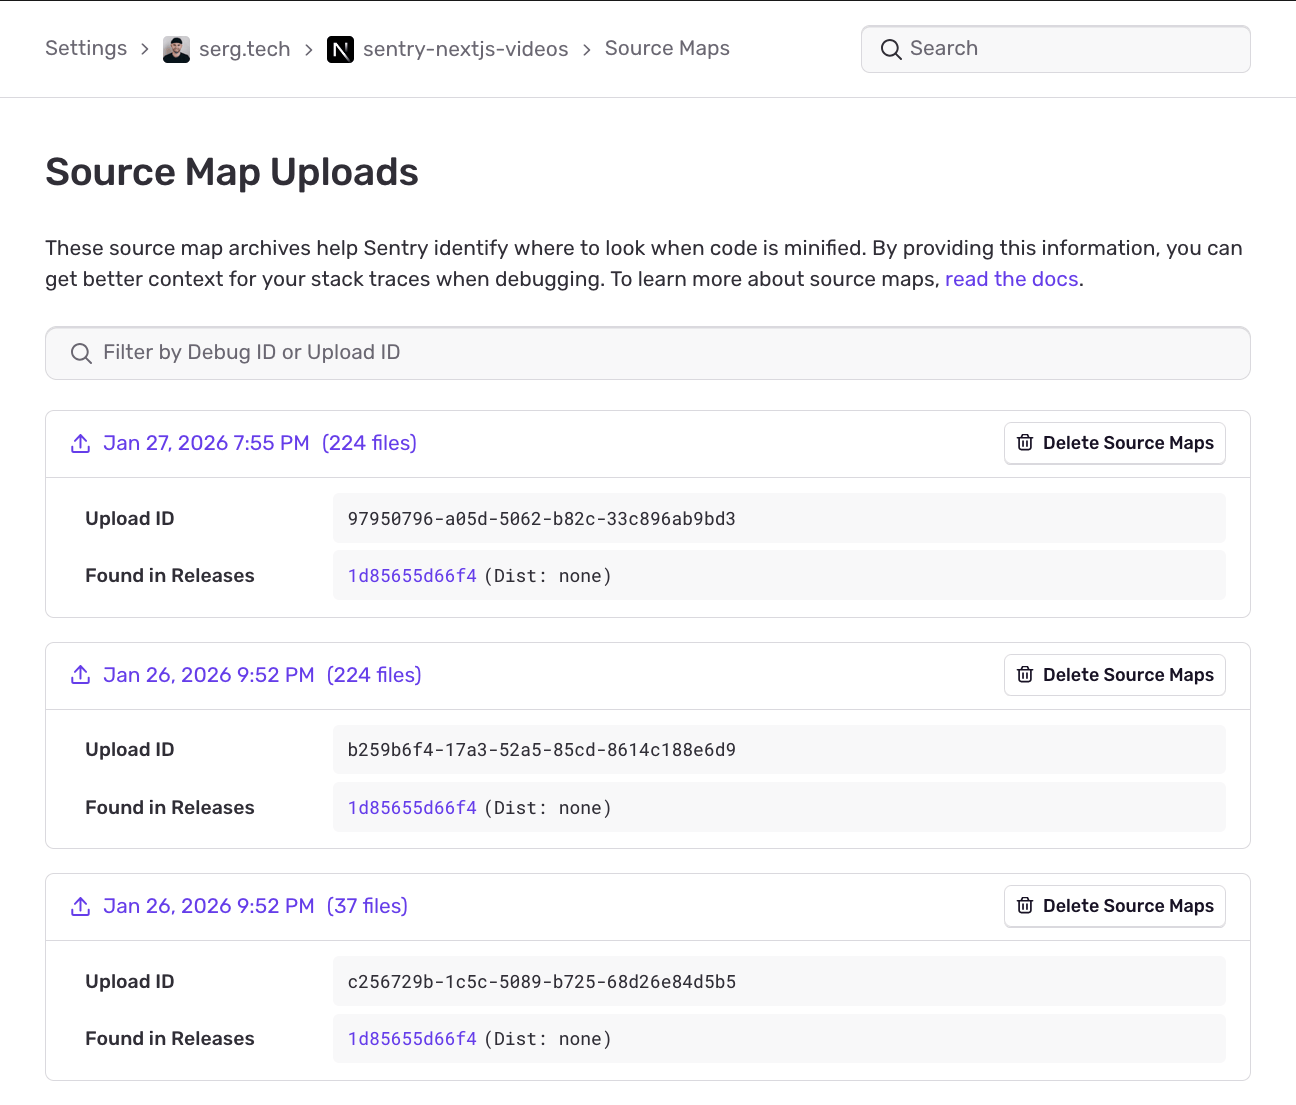
Task: Click the magnifier icon in the Debug ID filter
Action: 81,353
